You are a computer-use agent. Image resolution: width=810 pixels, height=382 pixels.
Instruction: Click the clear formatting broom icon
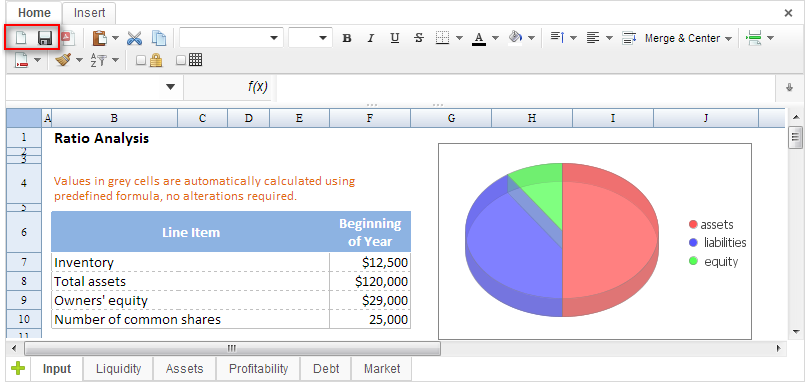point(63,60)
